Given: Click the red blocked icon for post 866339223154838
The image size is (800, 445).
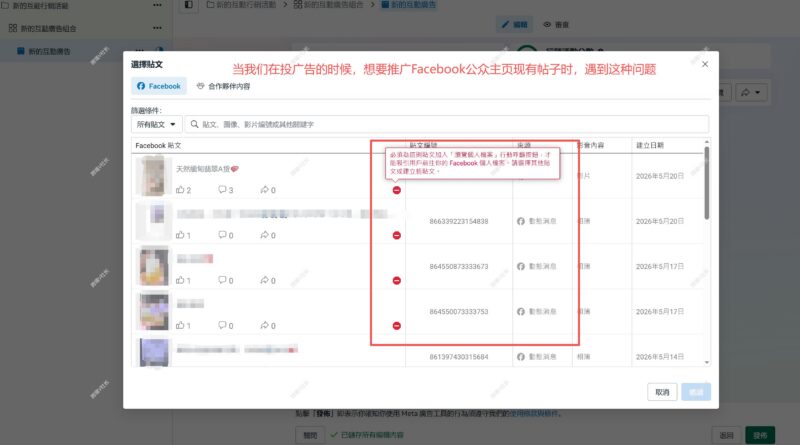Looking at the screenshot, I should point(396,235).
